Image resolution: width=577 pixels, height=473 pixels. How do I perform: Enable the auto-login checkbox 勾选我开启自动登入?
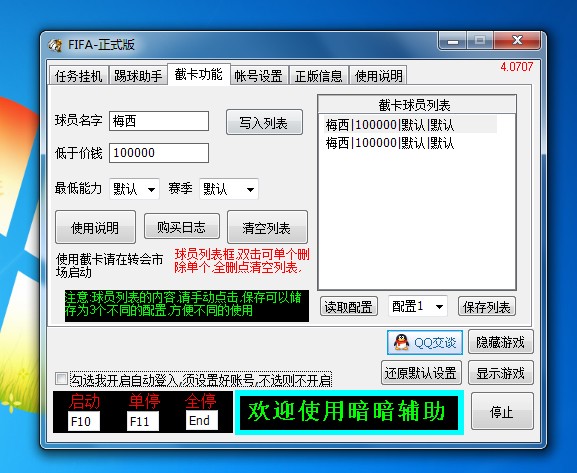tap(61, 378)
